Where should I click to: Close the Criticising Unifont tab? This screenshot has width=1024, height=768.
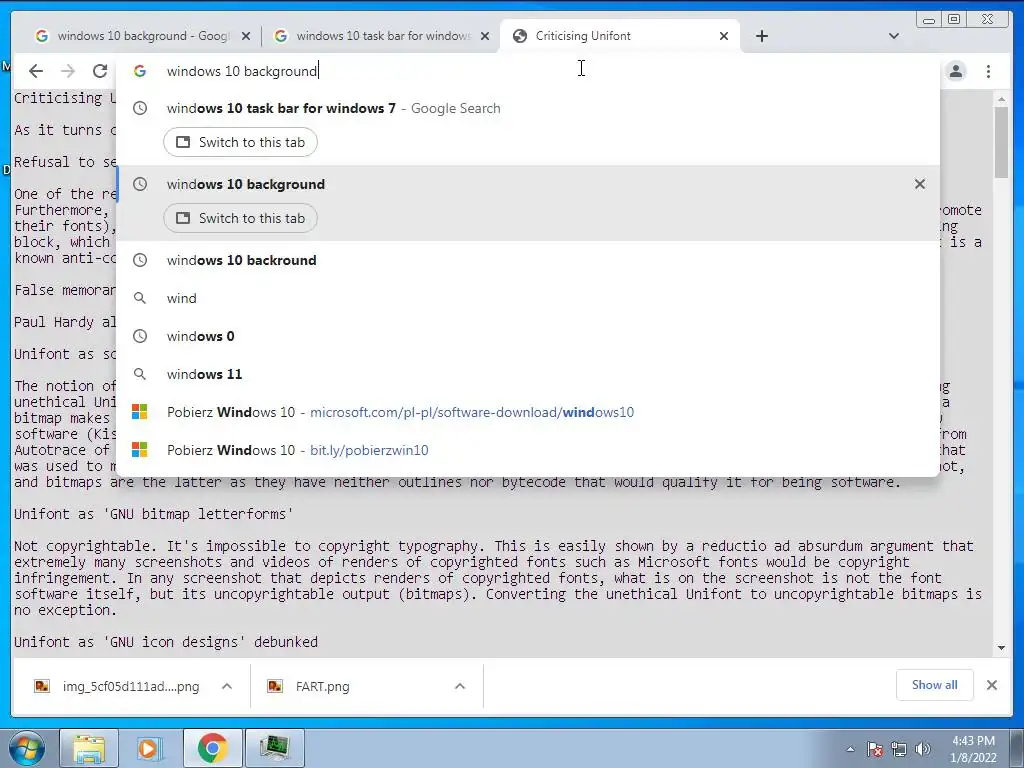[x=724, y=36]
